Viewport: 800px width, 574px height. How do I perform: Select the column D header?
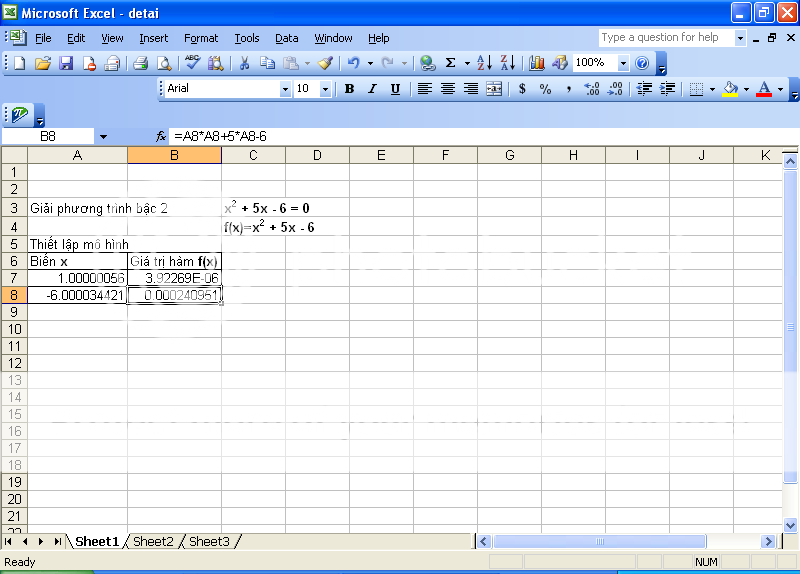[x=317, y=155]
